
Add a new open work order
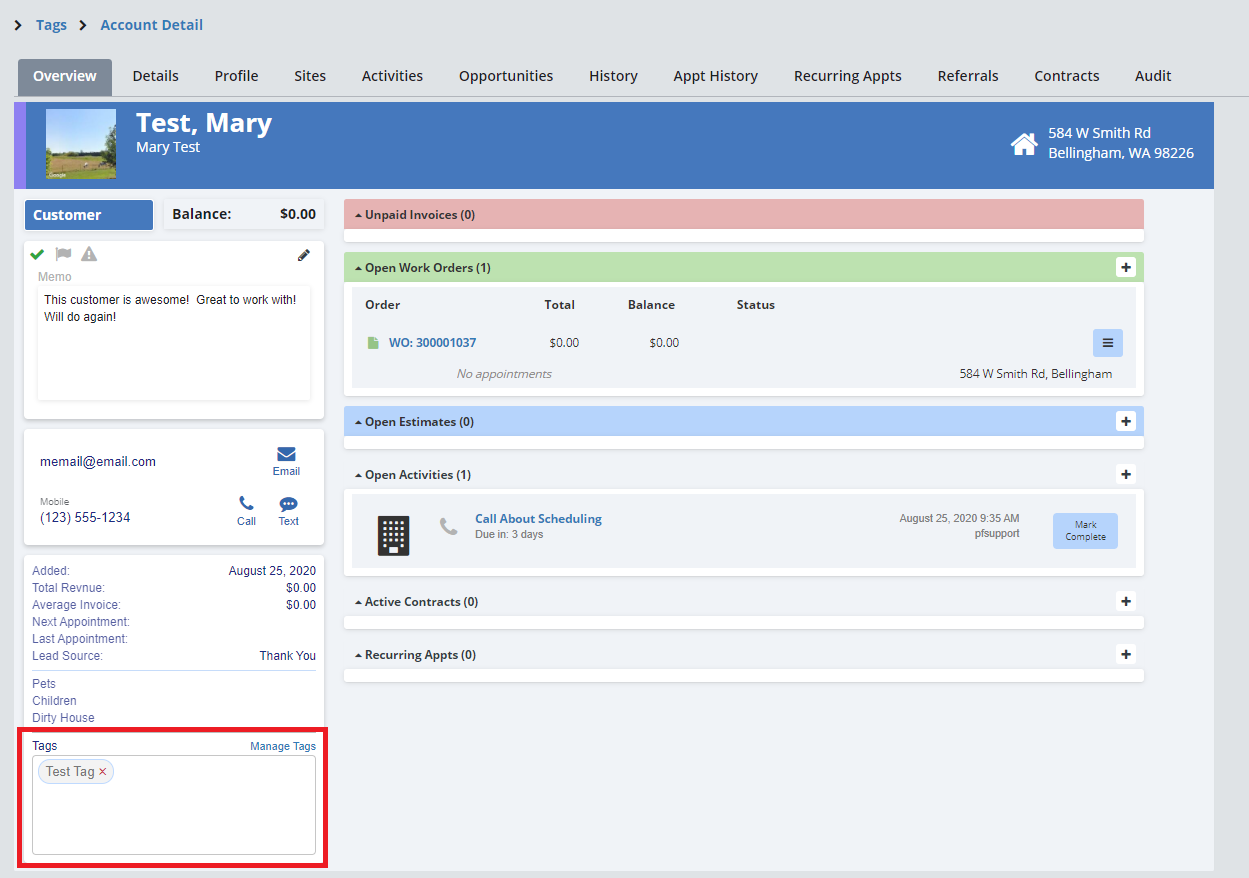point(1126,268)
